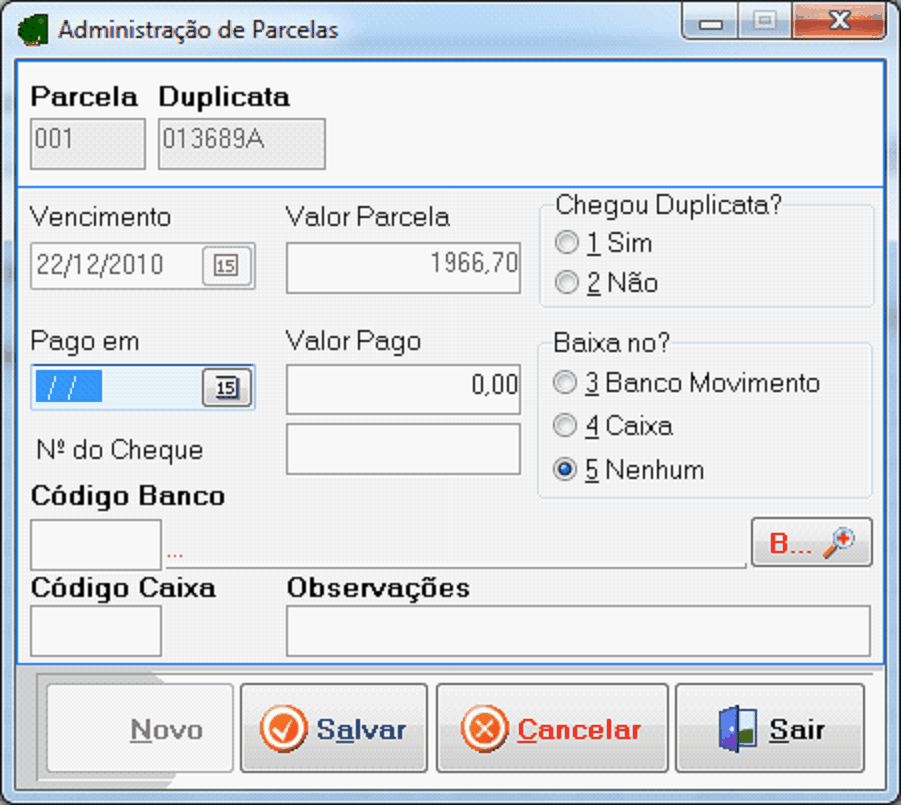The image size is (902, 806).
Task: Click the Valor Parcela amount field
Action: click(403, 267)
